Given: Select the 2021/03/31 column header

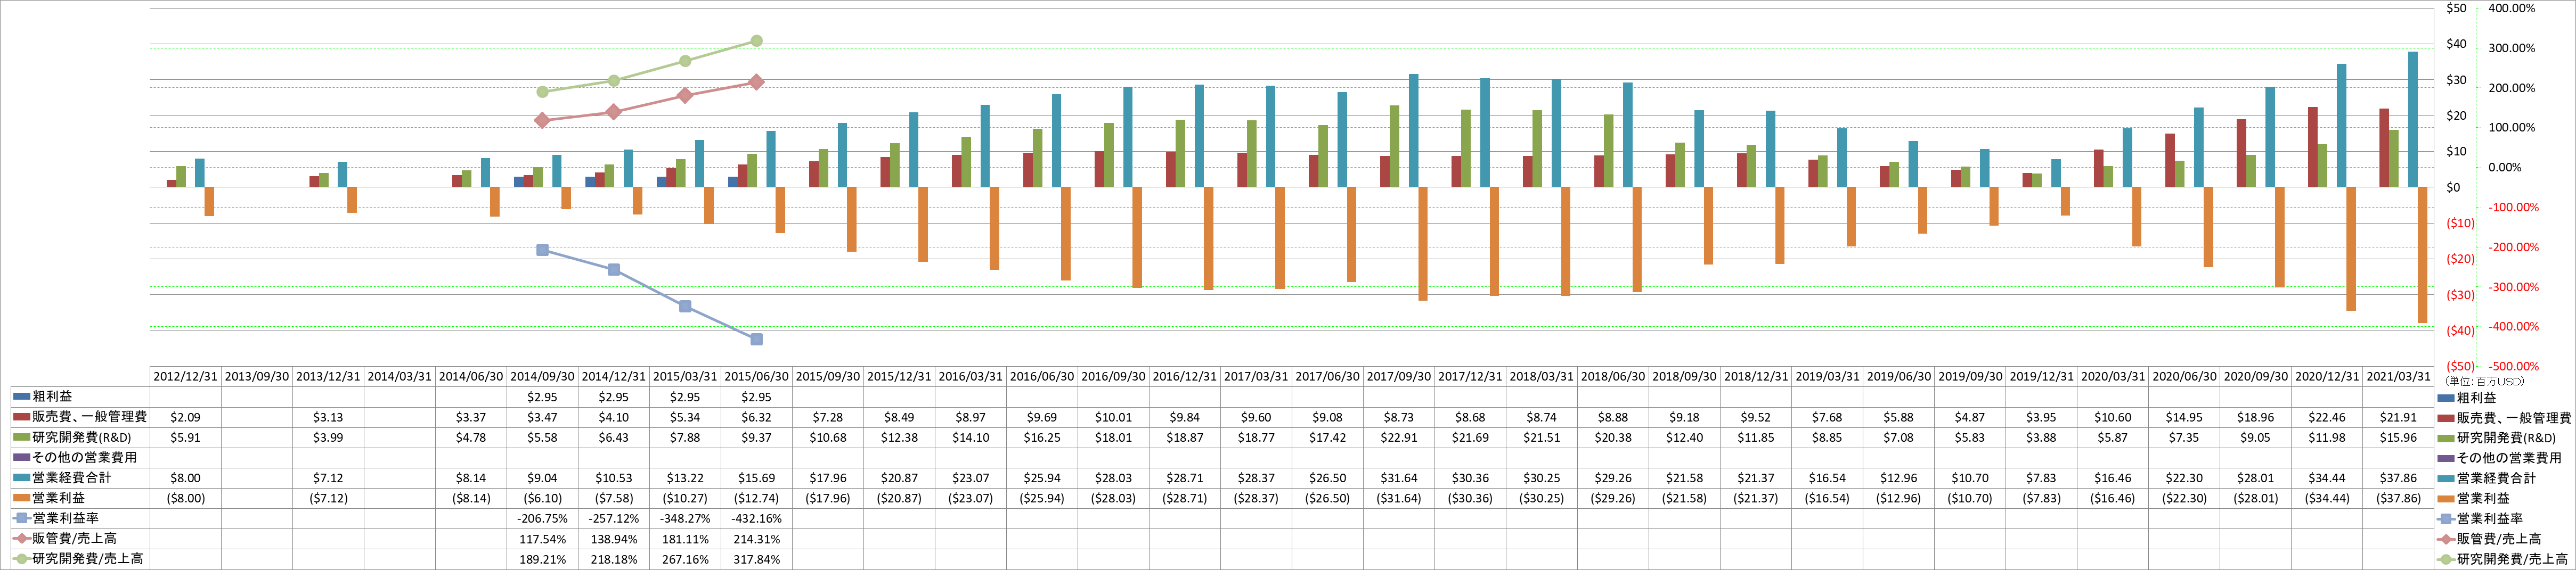Looking at the screenshot, I should [2398, 377].
